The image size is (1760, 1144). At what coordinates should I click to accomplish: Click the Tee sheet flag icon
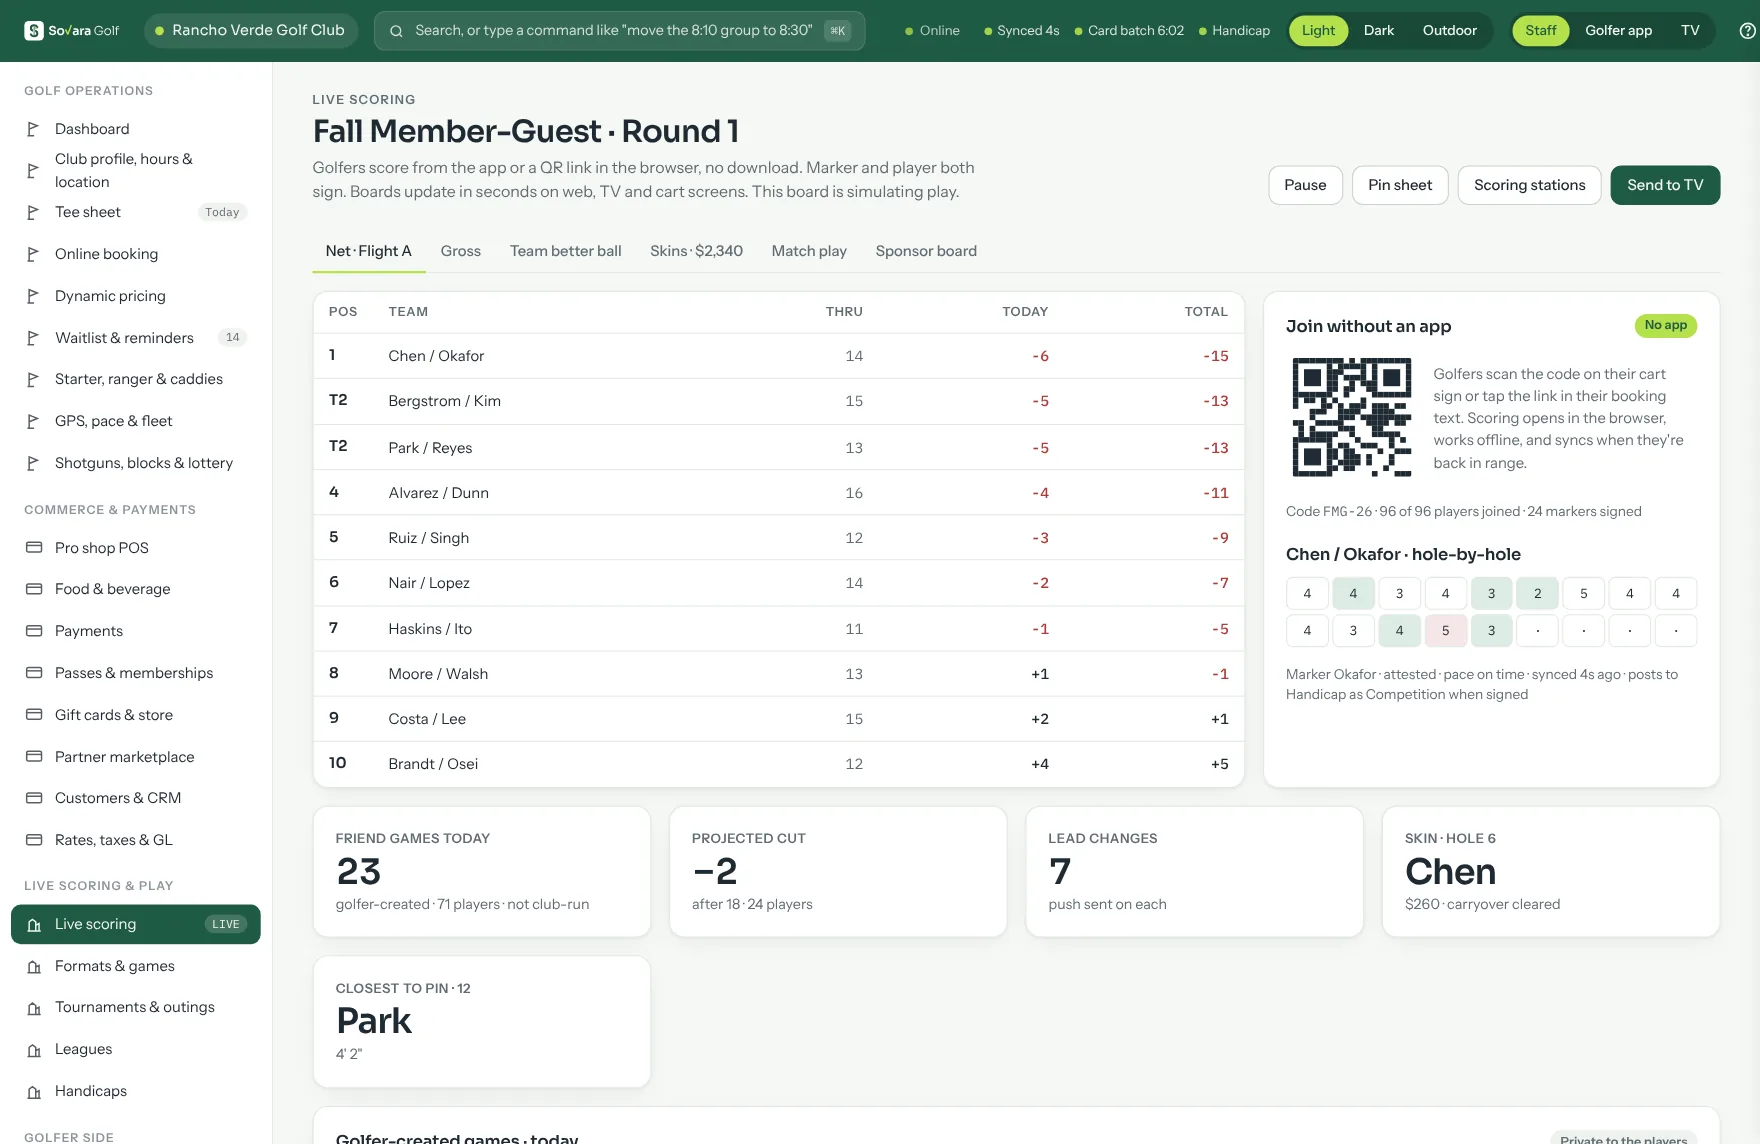click(33, 212)
